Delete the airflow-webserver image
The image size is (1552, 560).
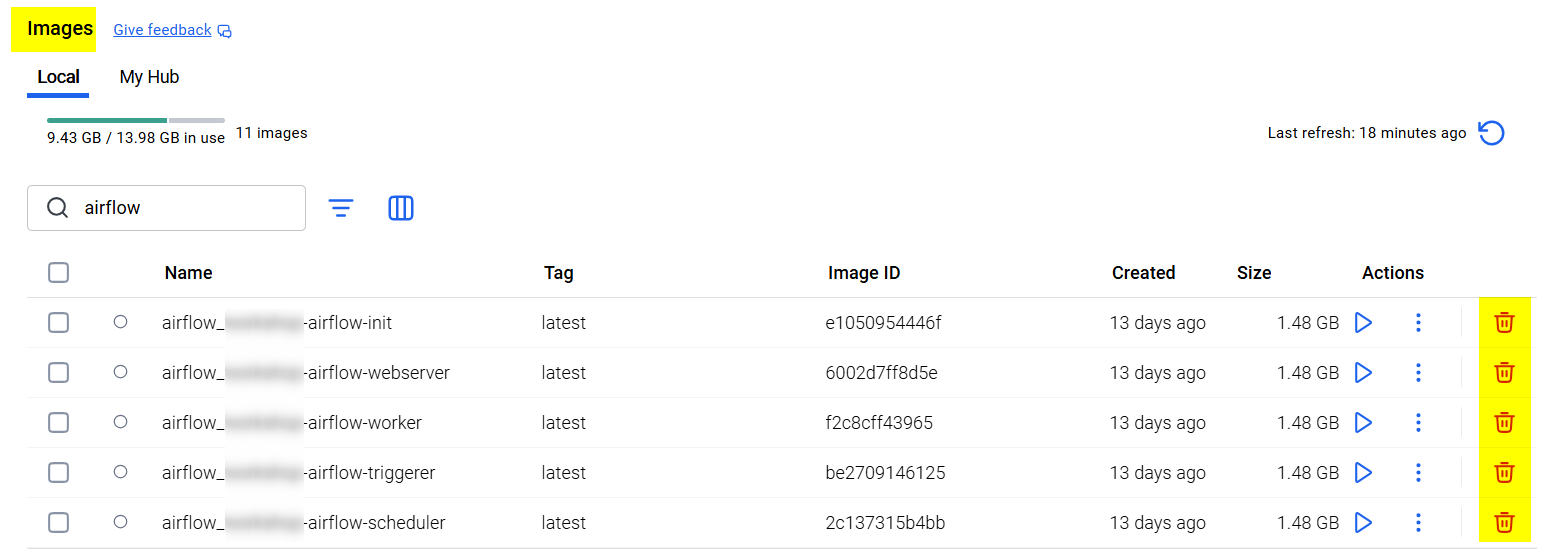(1504, 372)
